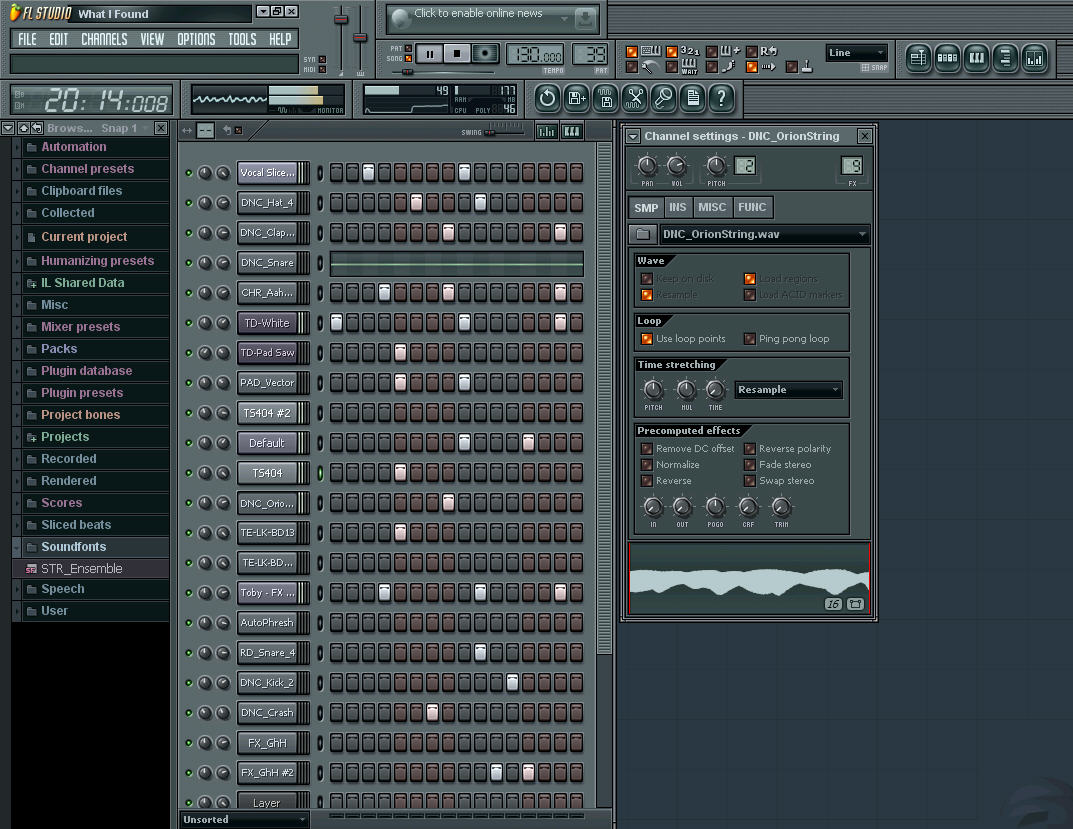Viewport: 1073px width, 829px height.
Task: Click the online news download icon
Action: click(x=585, y=19)
